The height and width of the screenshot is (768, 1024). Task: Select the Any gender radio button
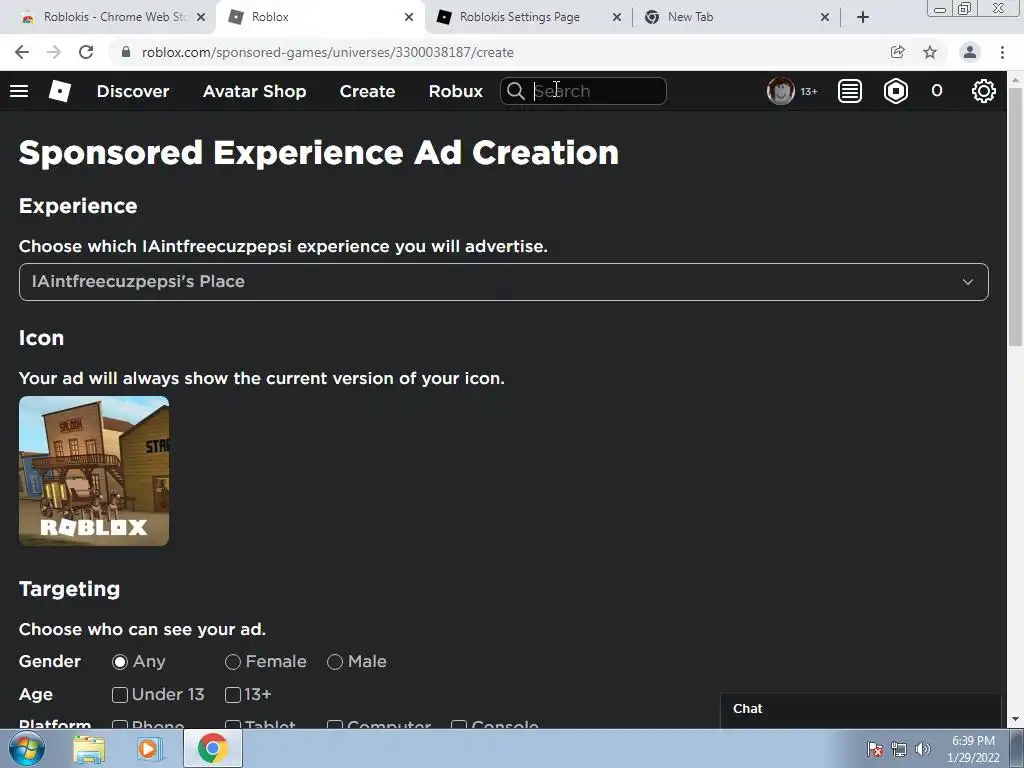click(x=120, y=662)
